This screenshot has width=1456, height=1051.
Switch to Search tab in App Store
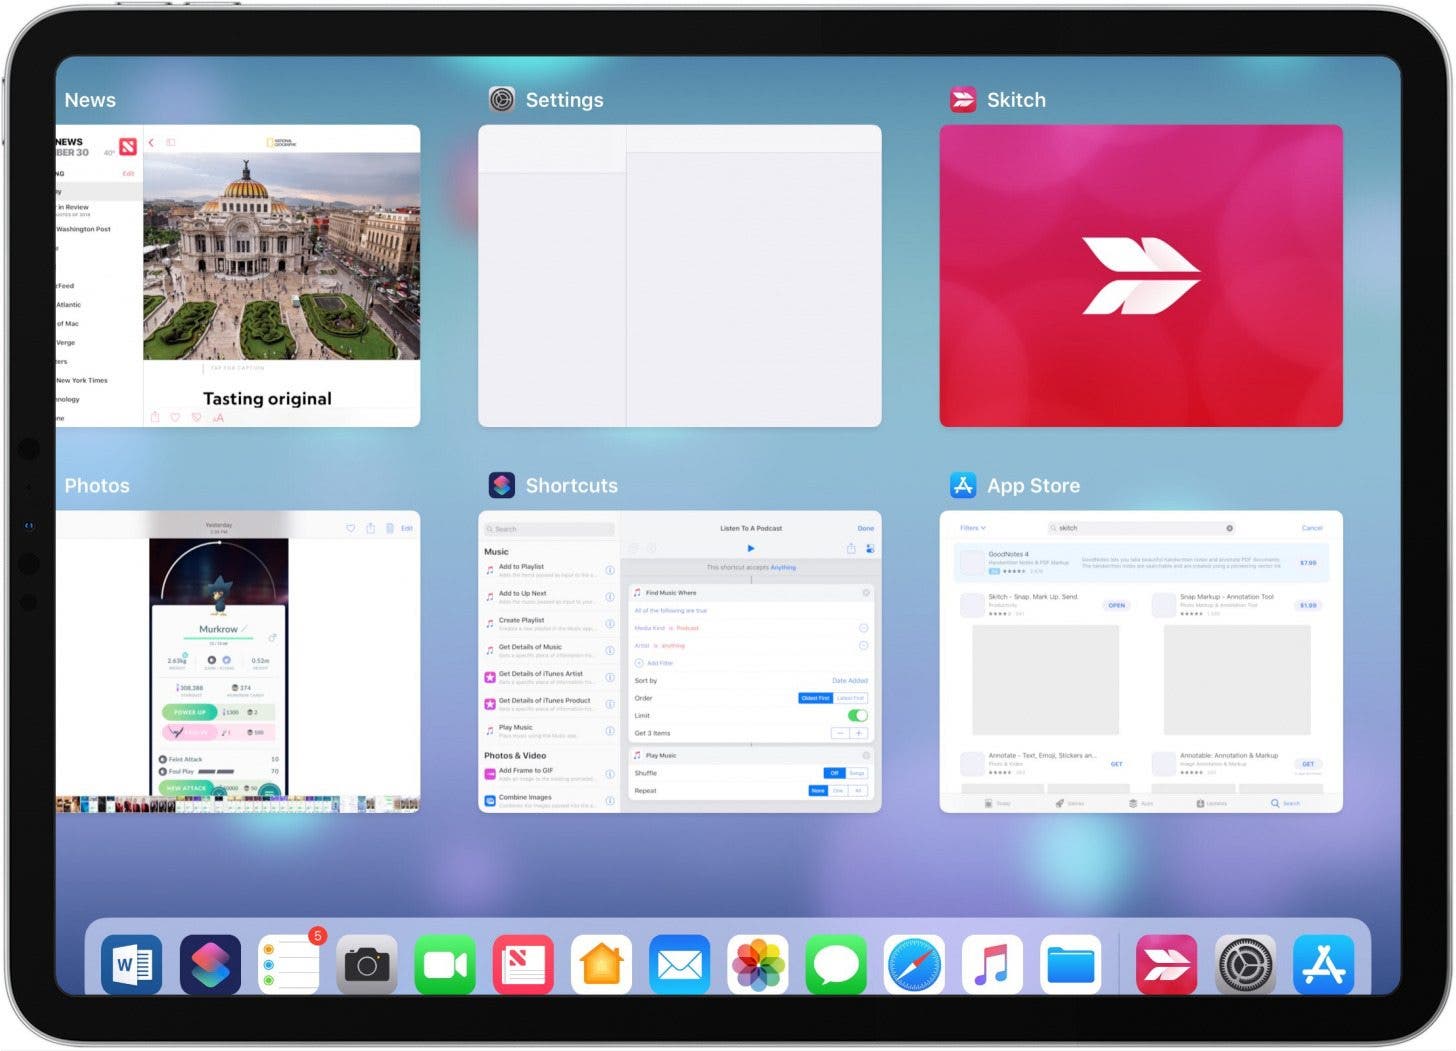coord(1285,803)
